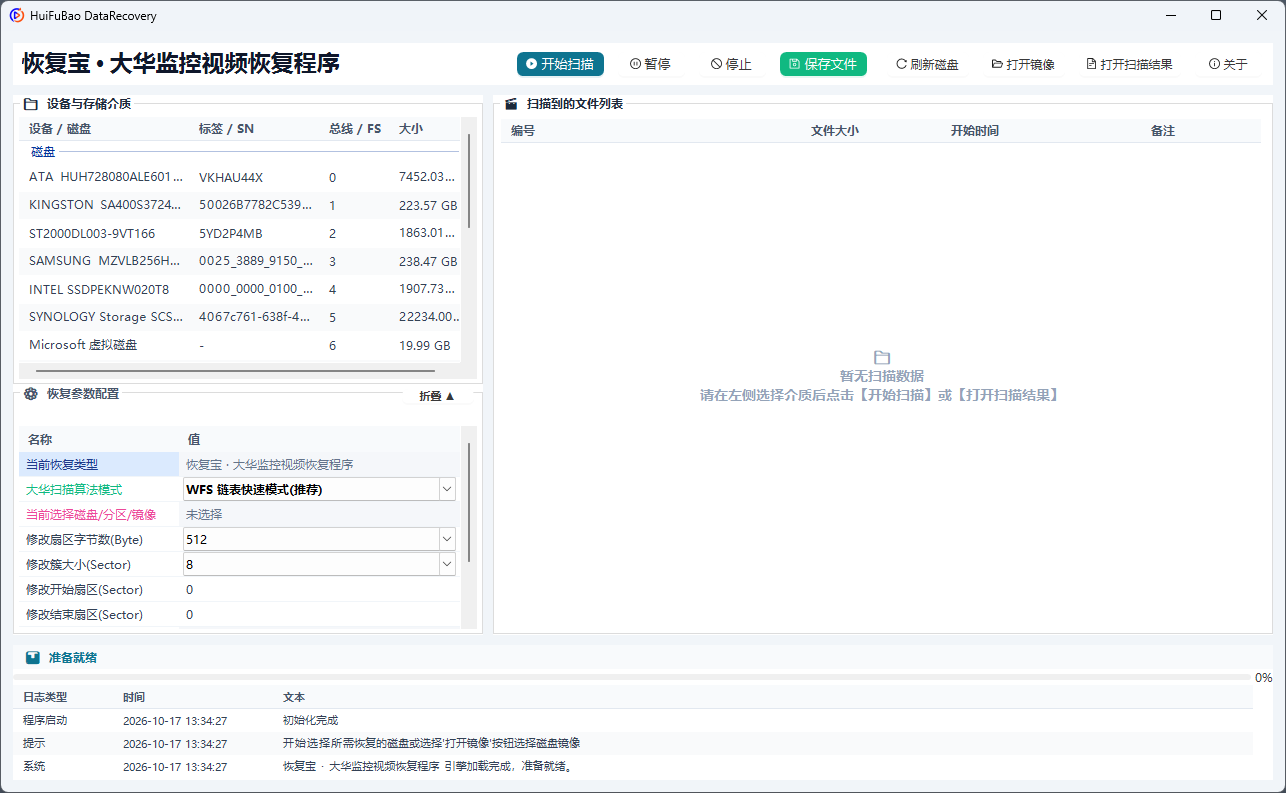1286x793 pixels.
Task: Click the 保存文件 save file button
Action: point(823,64)
